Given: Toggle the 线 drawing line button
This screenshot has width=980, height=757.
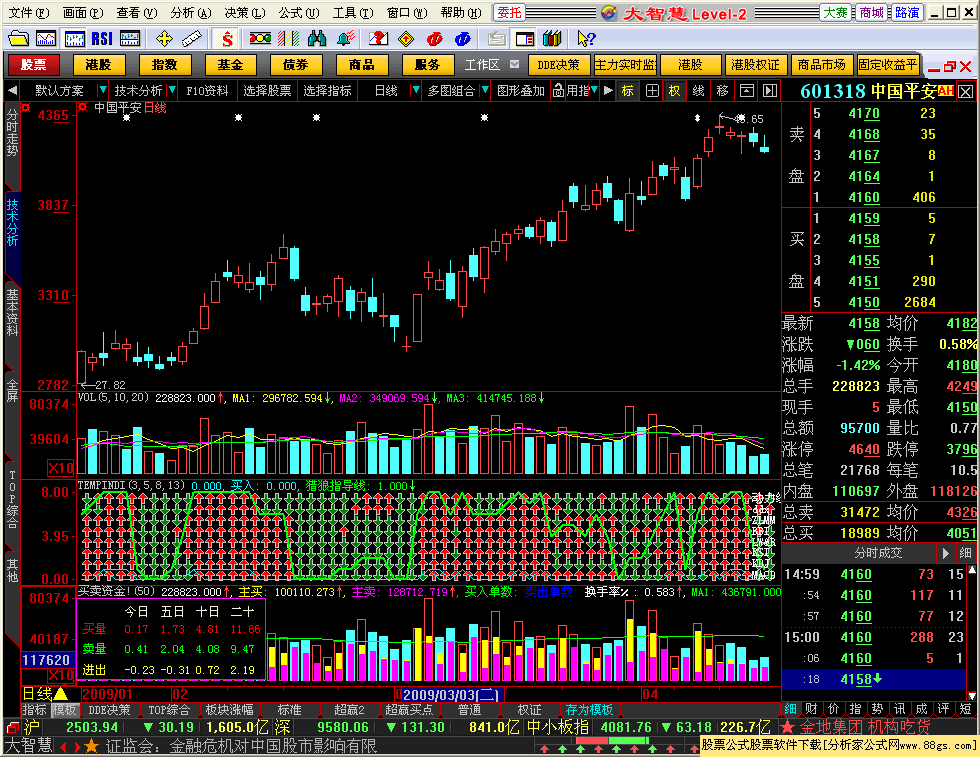Looking at the screenshot, I should tap(698, 91).
